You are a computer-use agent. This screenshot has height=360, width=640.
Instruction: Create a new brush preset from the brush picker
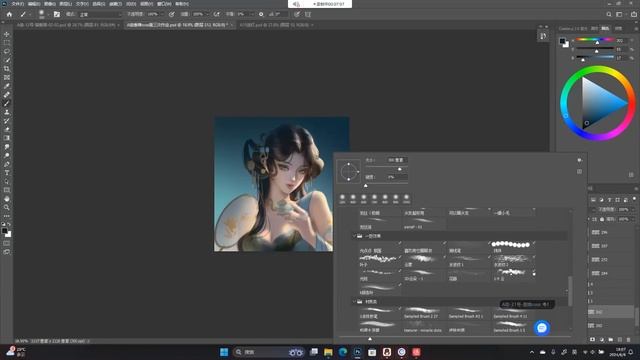580,172
